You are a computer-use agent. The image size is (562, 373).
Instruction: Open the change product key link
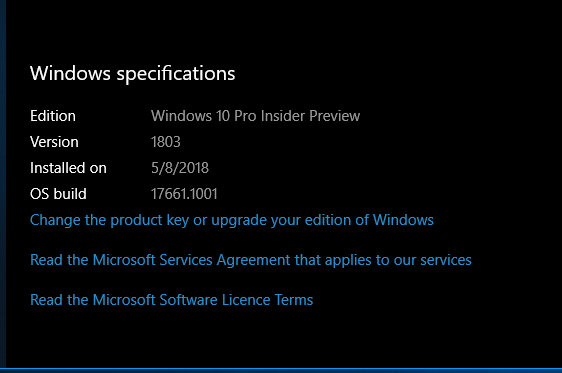pyautogui.click(x=232, y=220)
